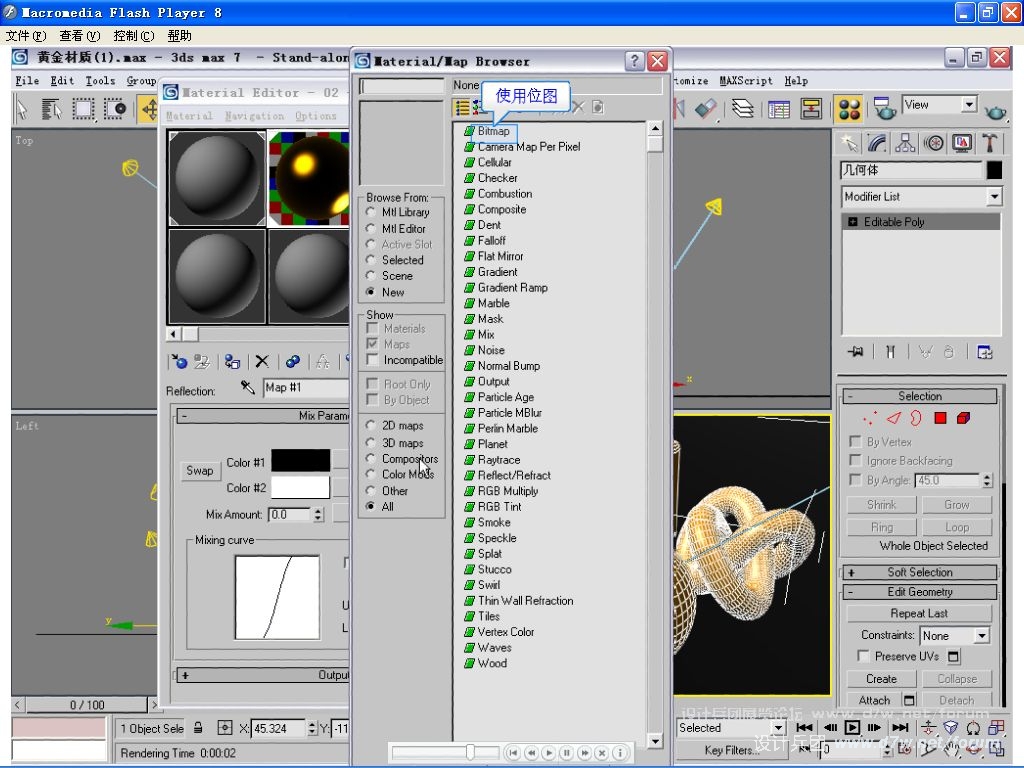Open the Utilities hammer panel icon
This screenshot has width=1024, height=768.
click(990, 143)
